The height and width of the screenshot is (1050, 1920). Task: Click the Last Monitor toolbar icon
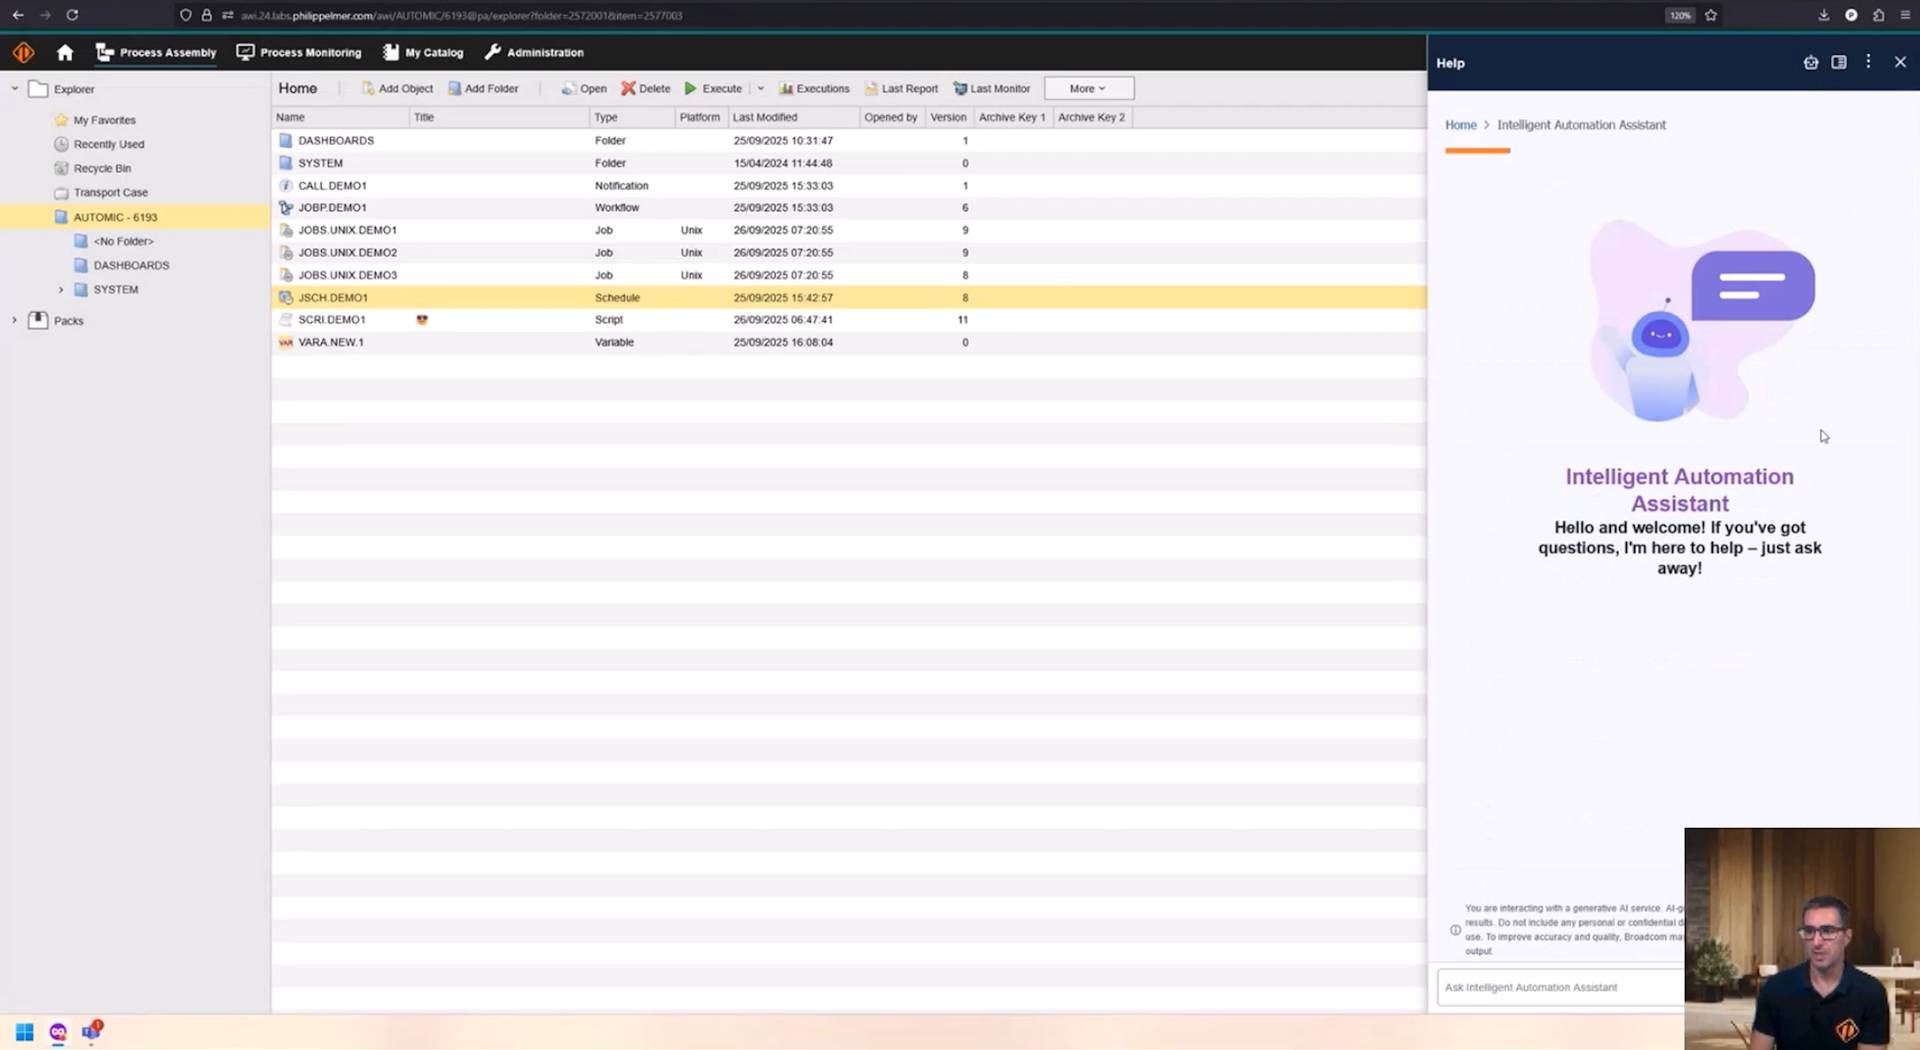(958, 88)
